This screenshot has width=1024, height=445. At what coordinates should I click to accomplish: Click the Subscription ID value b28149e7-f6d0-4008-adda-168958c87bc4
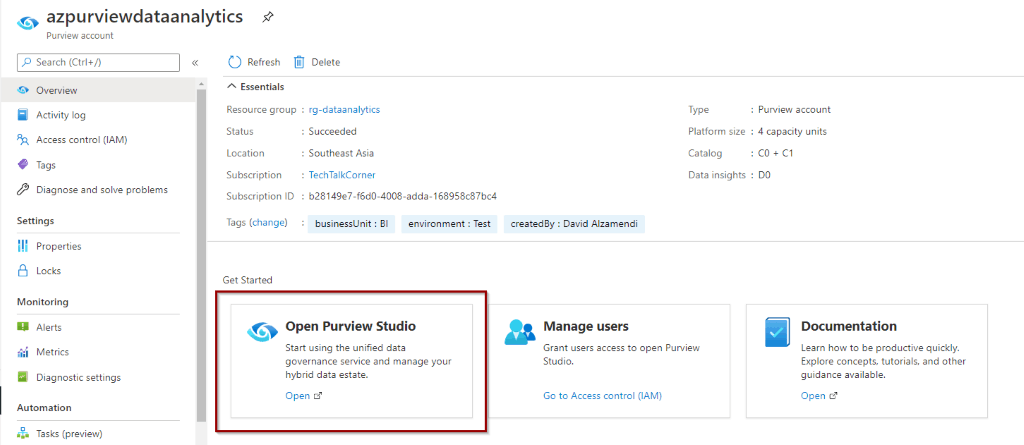(403, 196)
